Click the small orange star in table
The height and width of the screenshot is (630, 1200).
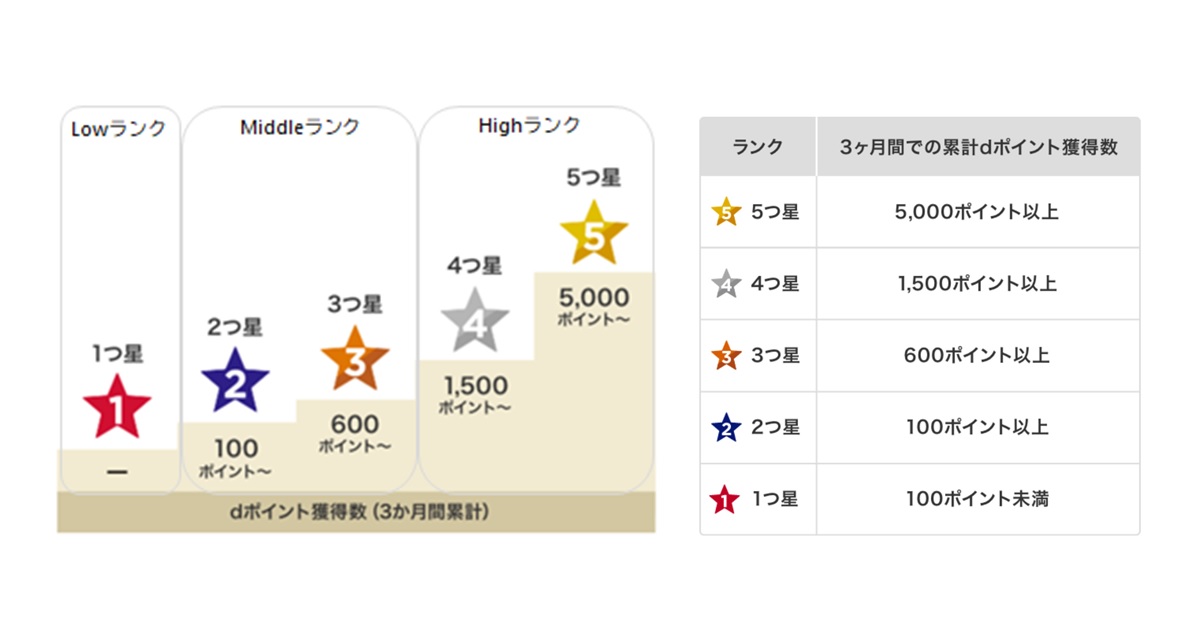click(725, 355)
